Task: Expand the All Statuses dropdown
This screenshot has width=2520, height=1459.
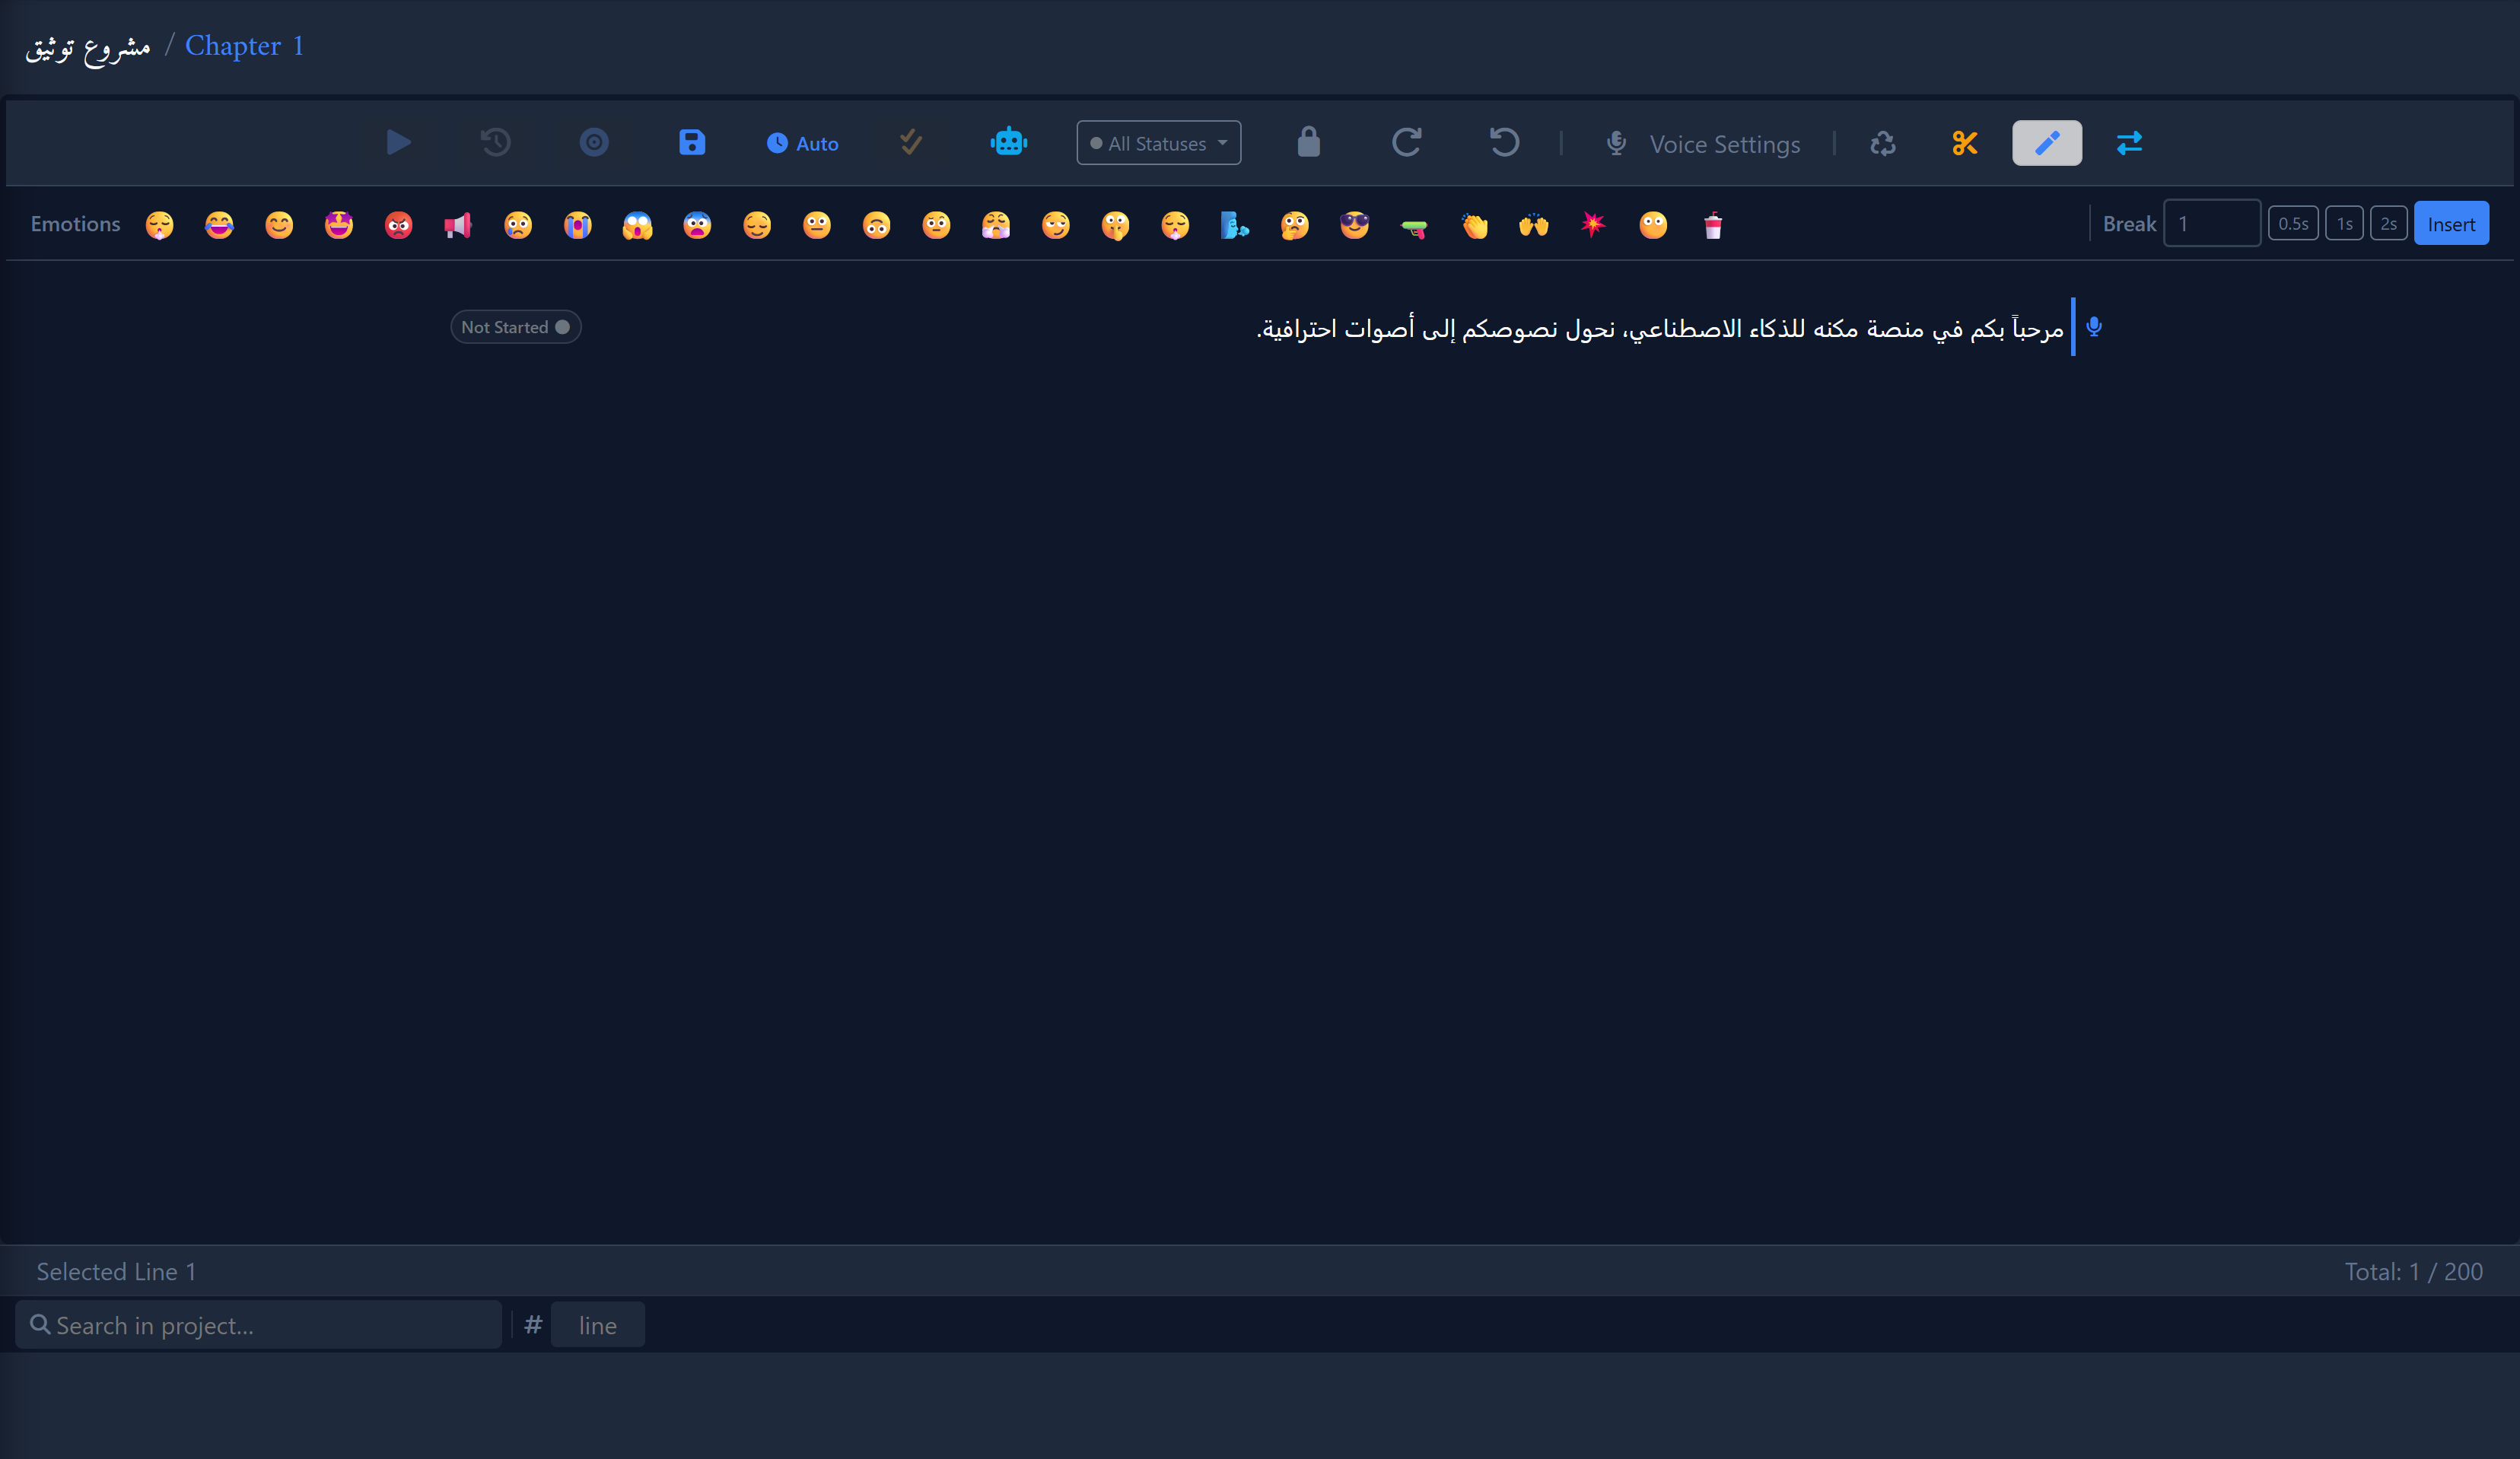Action: 1159,143
